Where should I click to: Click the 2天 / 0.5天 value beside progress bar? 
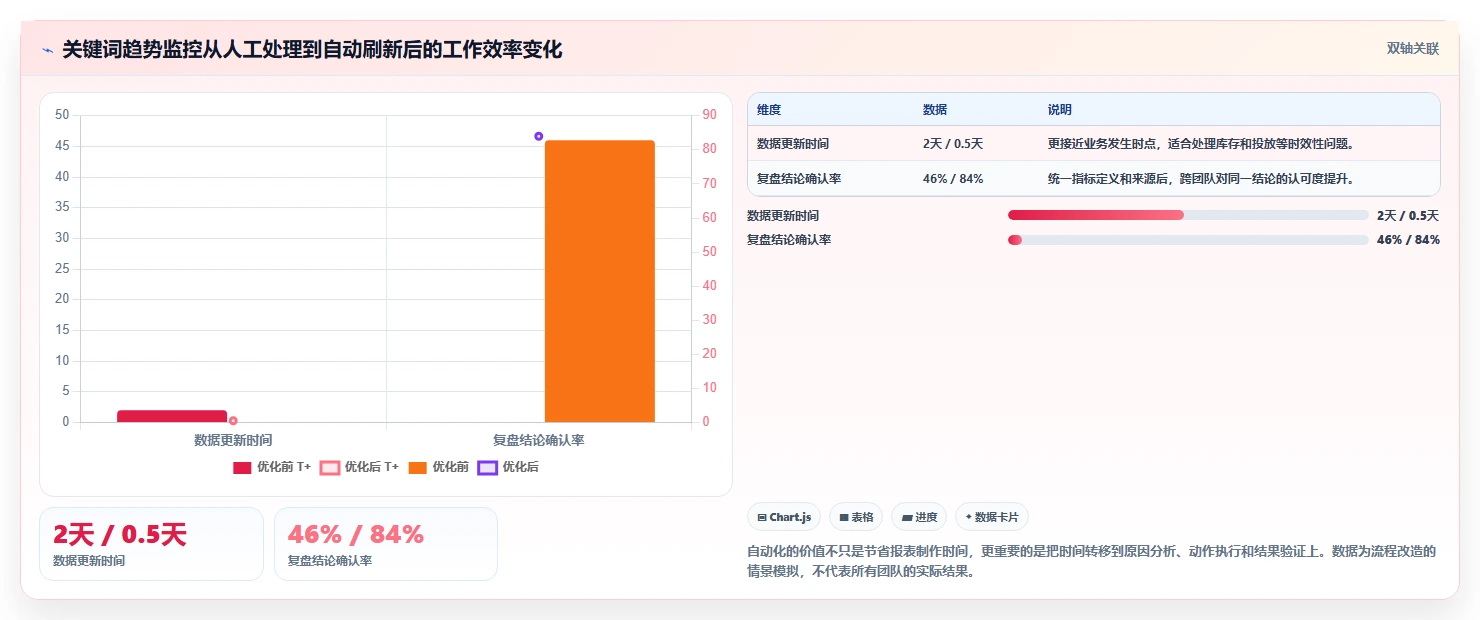click(1408, 215)
